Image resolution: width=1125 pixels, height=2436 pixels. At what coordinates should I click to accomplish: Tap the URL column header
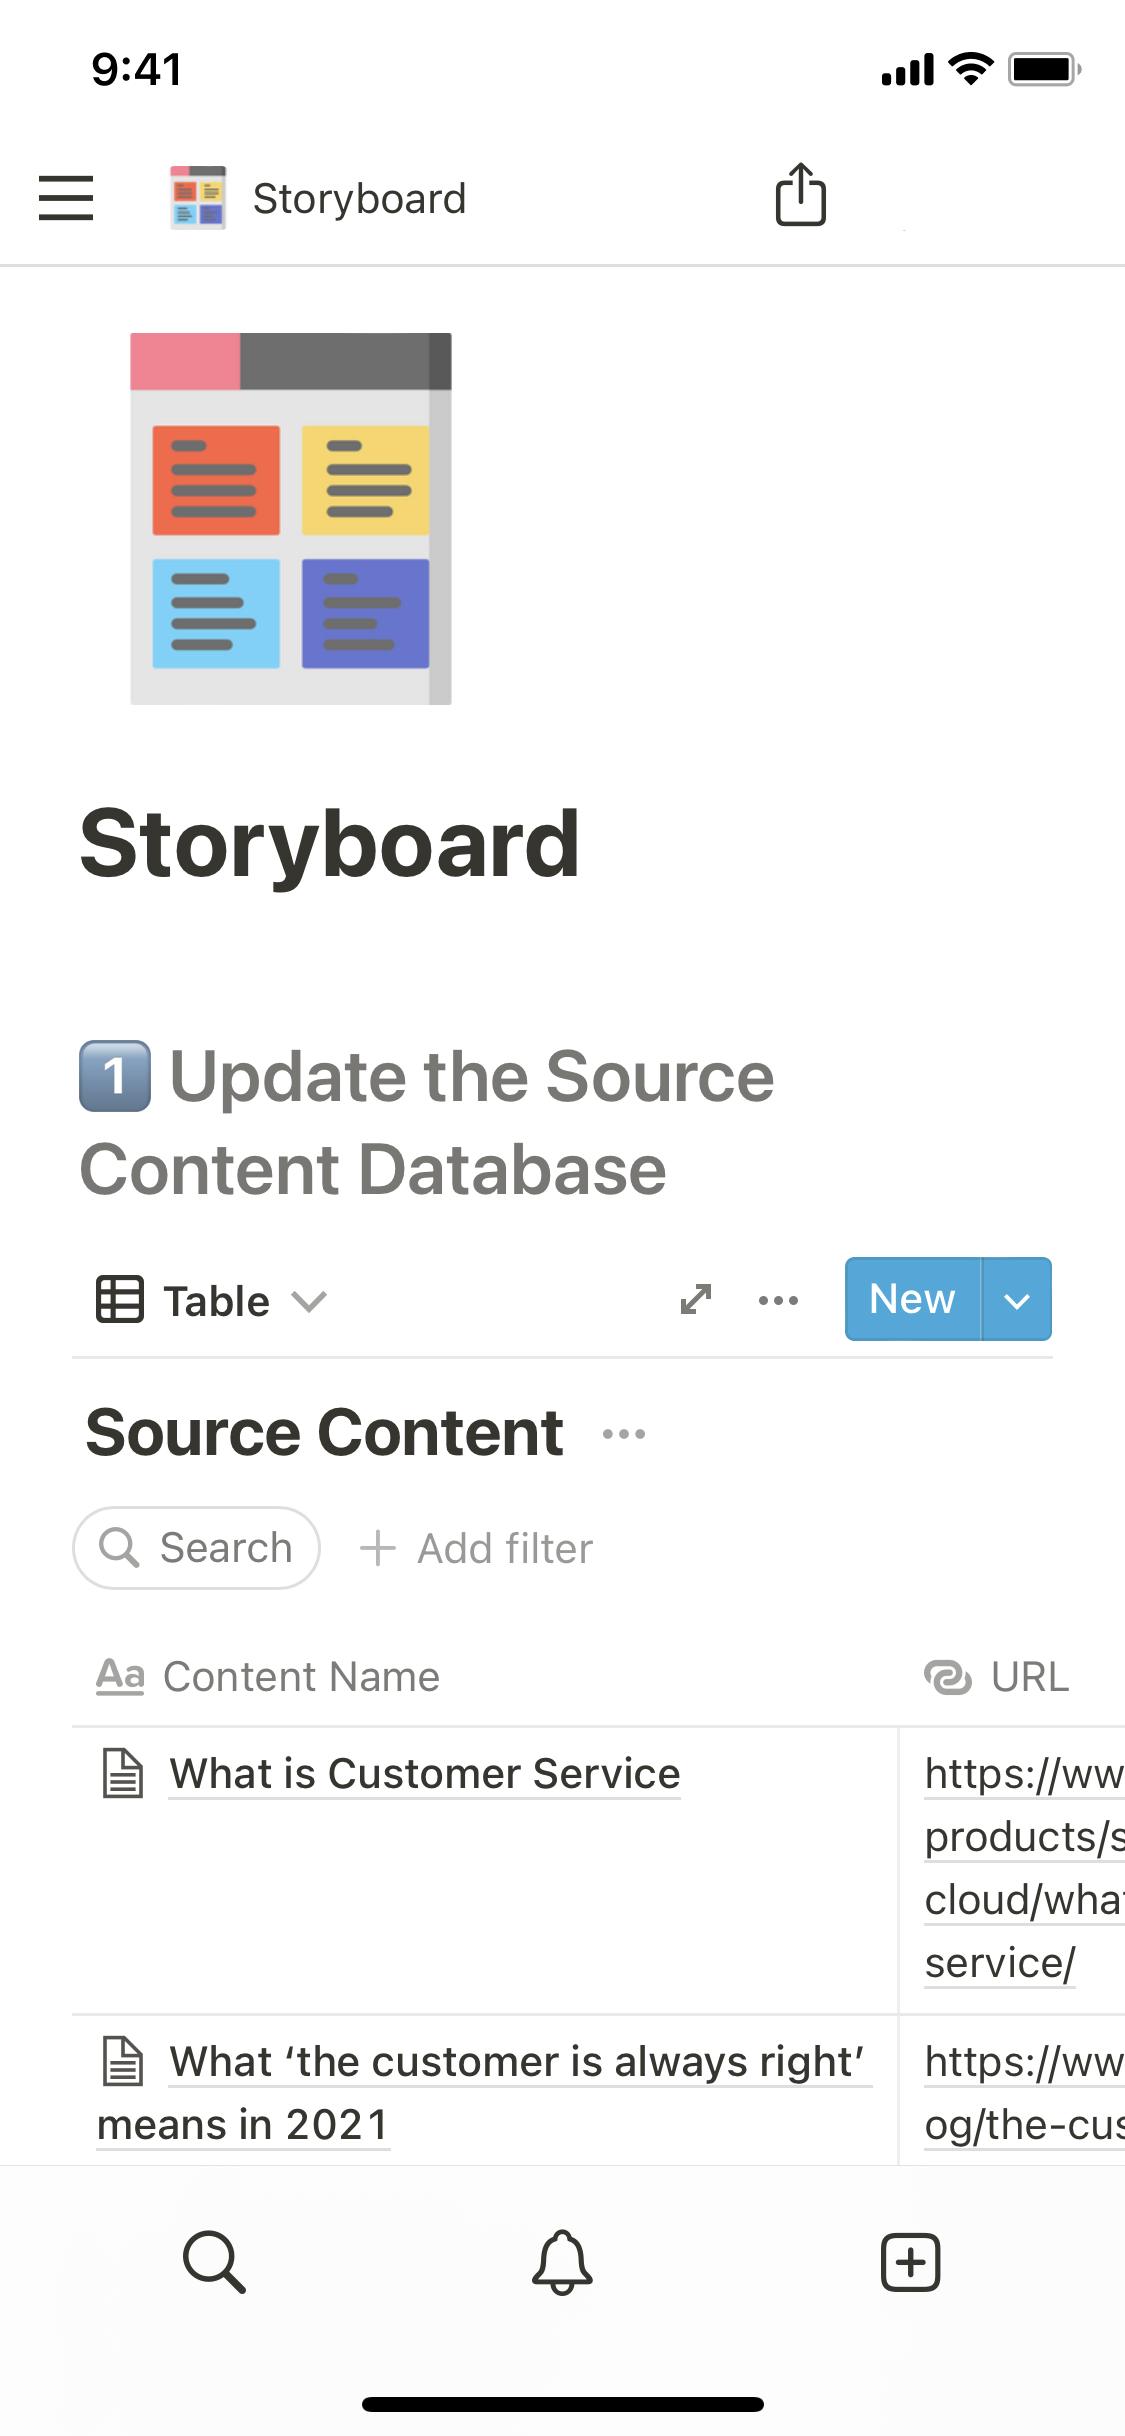pyautogui.click(x=1028, y=1677)
